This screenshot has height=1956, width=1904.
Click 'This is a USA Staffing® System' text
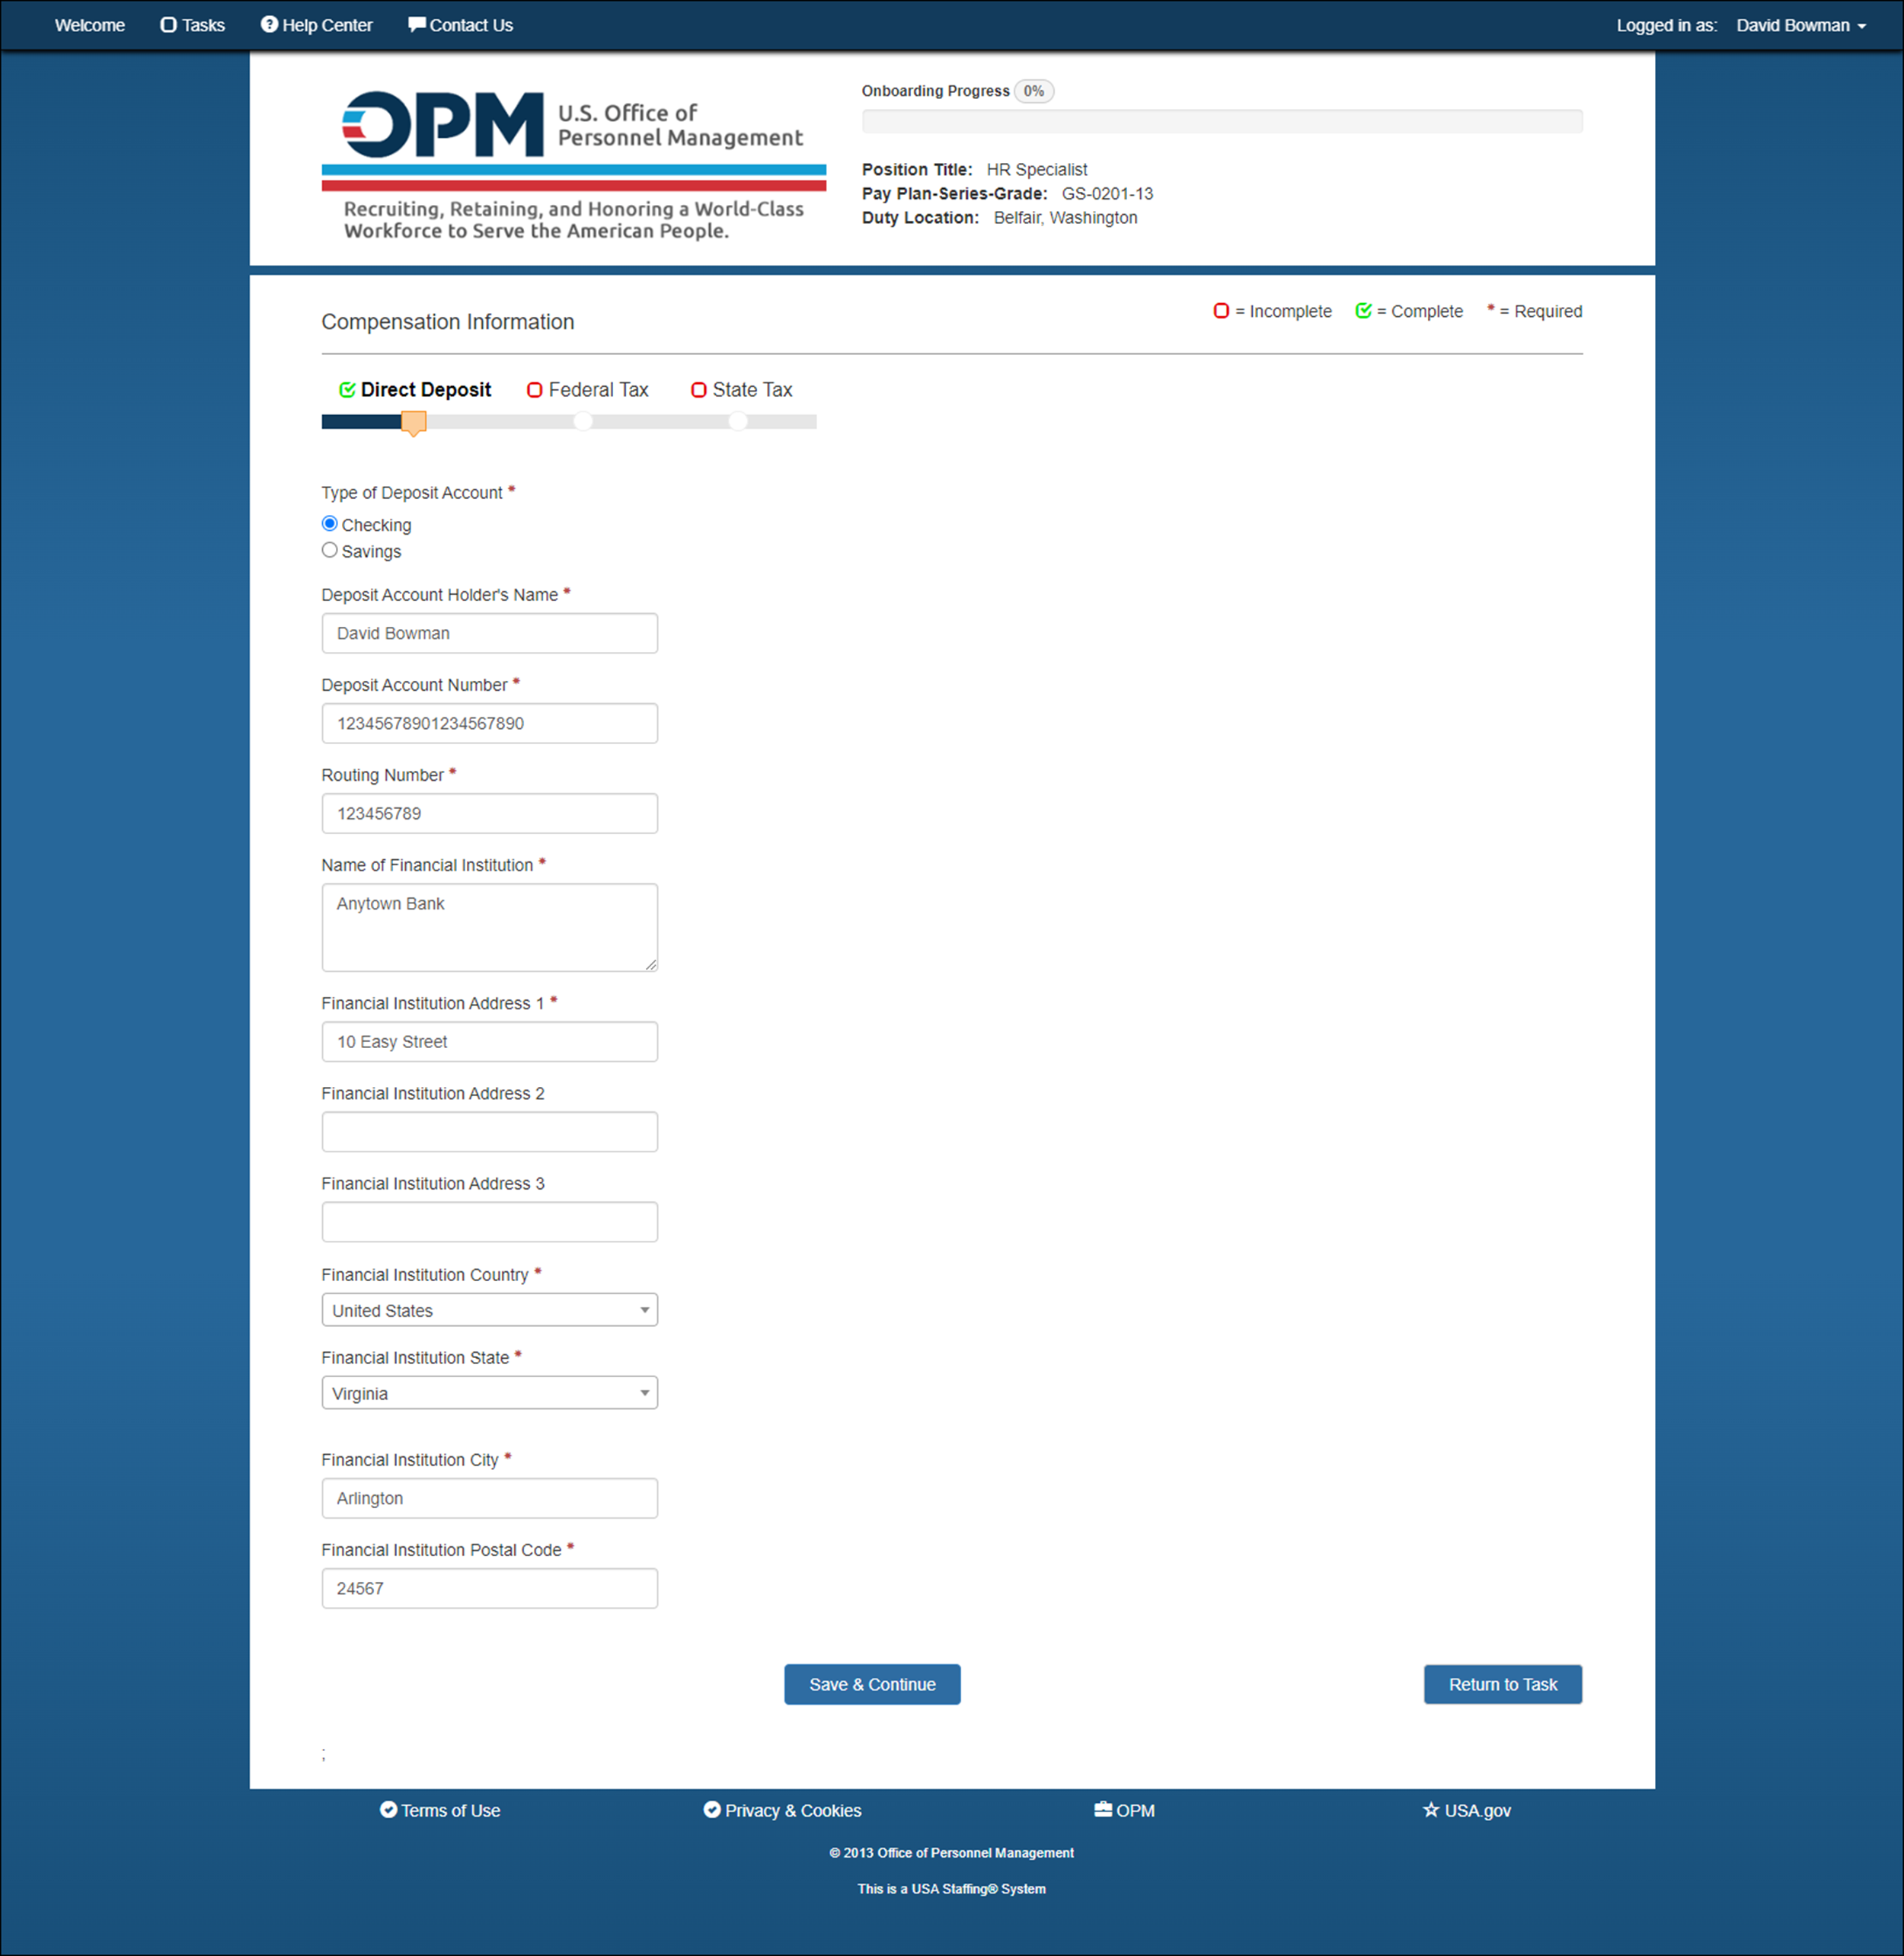tap(951, 1889)
